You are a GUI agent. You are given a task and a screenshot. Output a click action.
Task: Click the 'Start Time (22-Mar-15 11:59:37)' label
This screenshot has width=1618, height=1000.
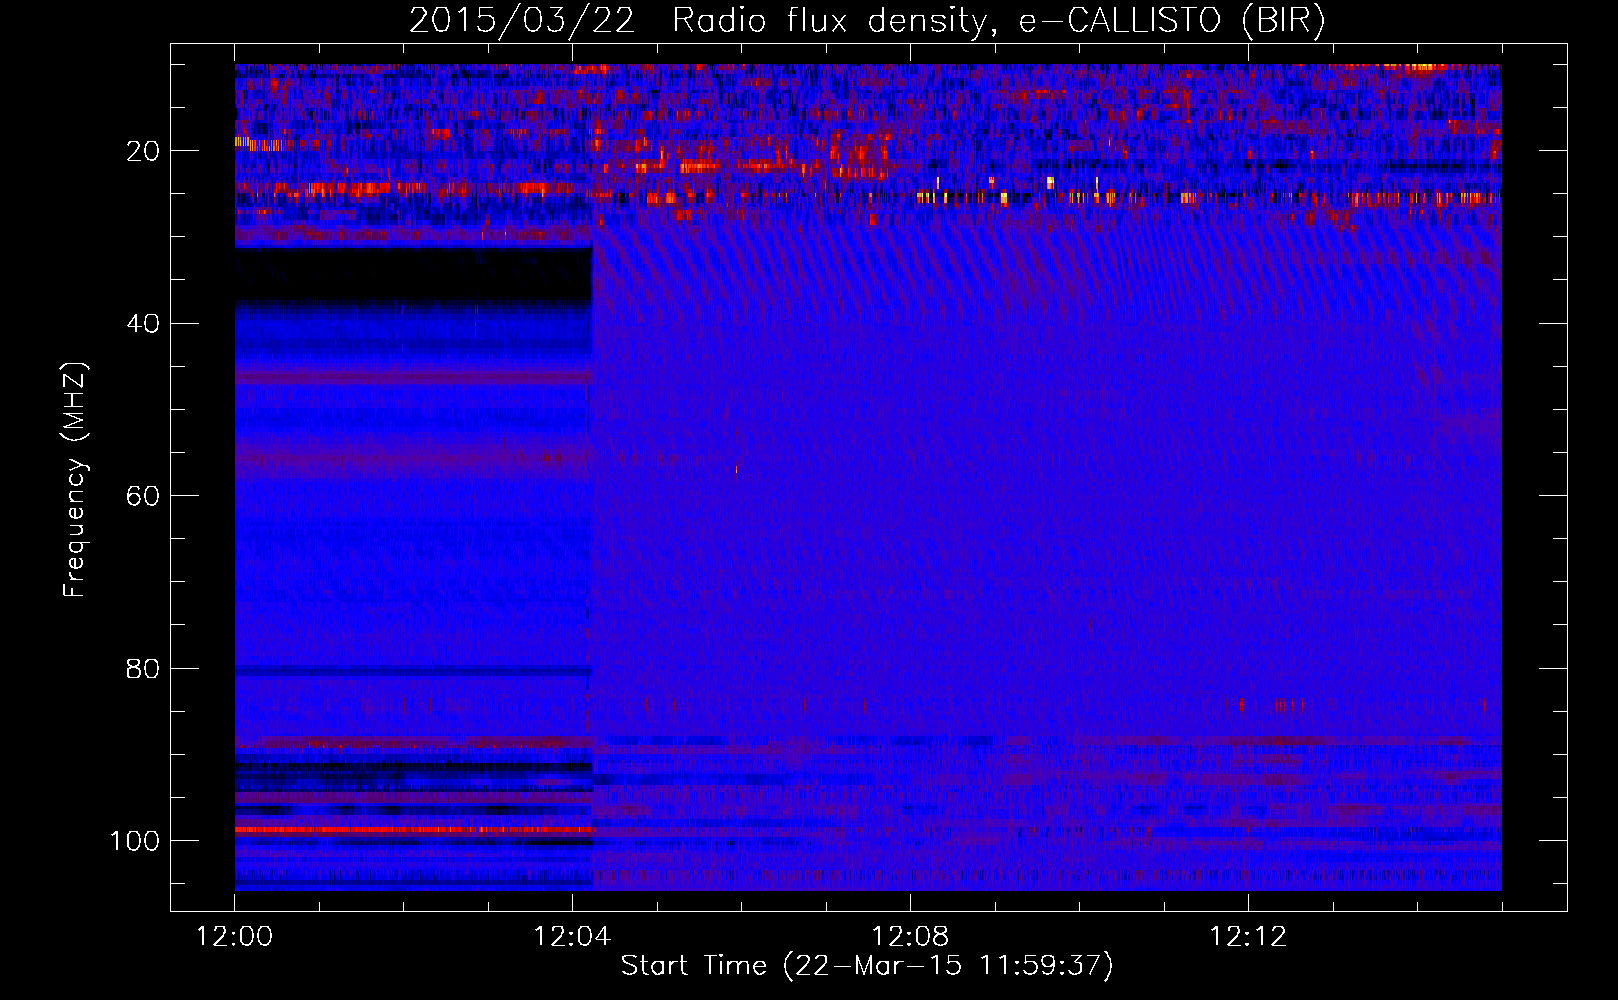tap(867, 966)
